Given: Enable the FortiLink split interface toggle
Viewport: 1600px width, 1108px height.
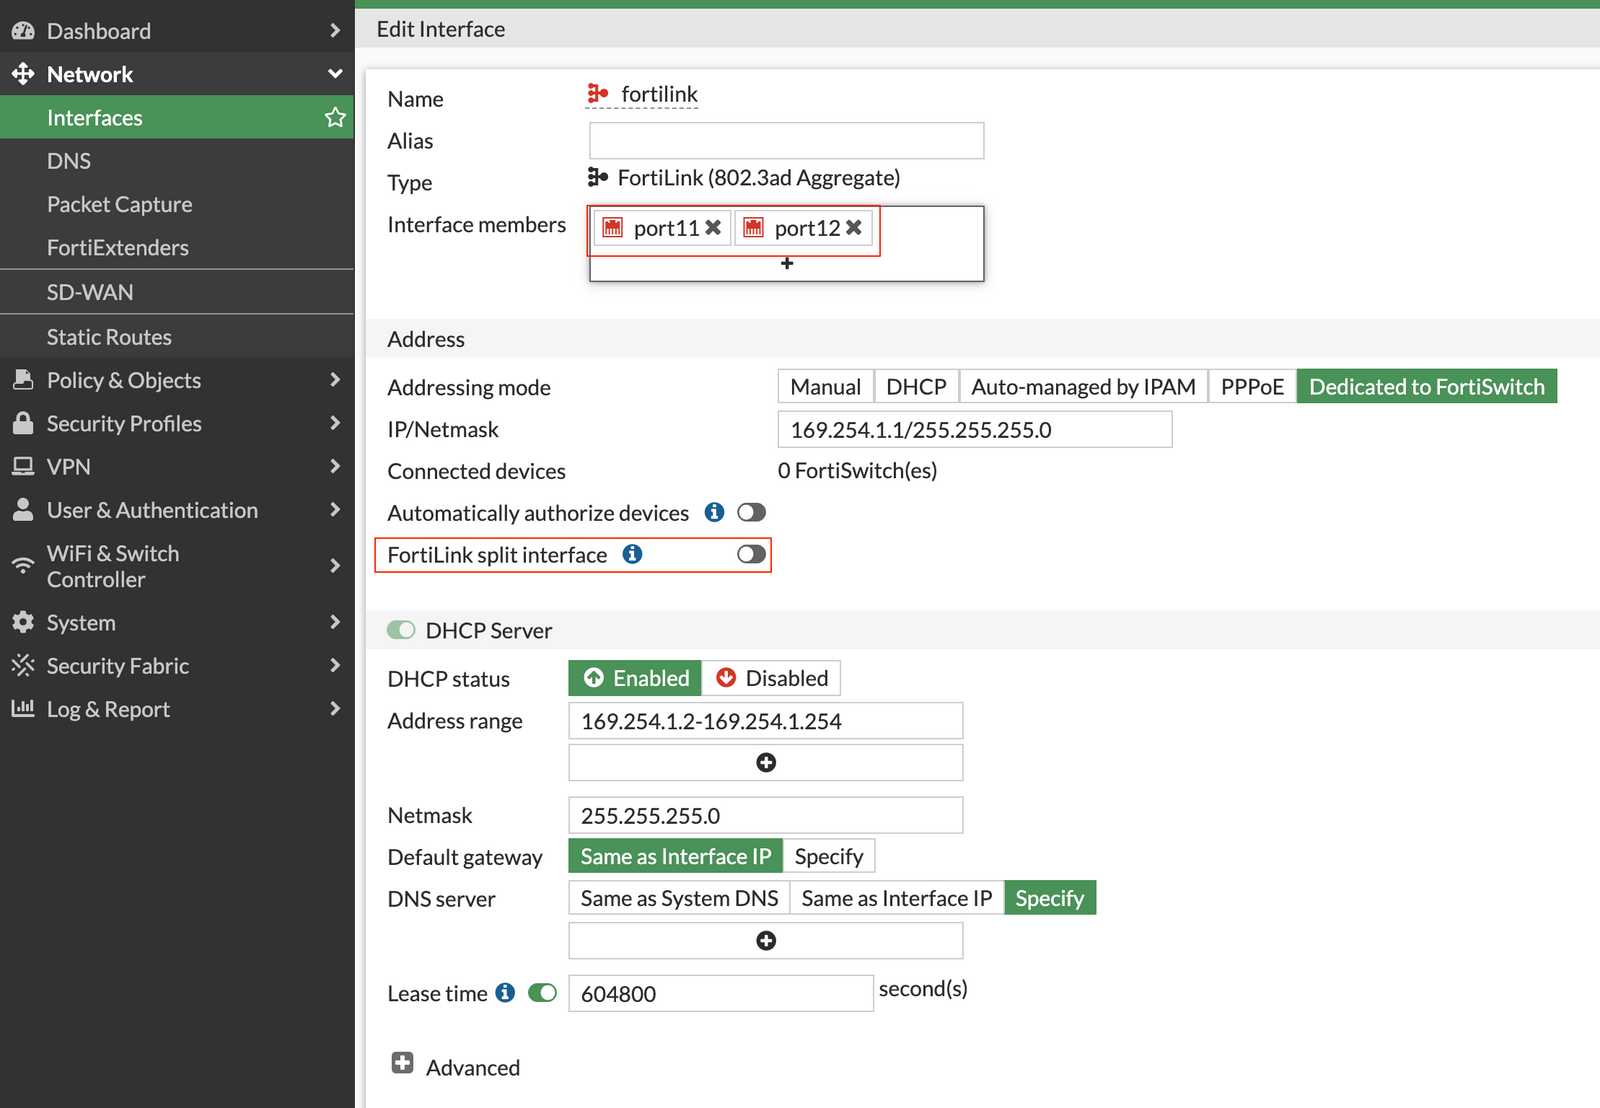Looking at the screenshot, I should pos(751,554).
